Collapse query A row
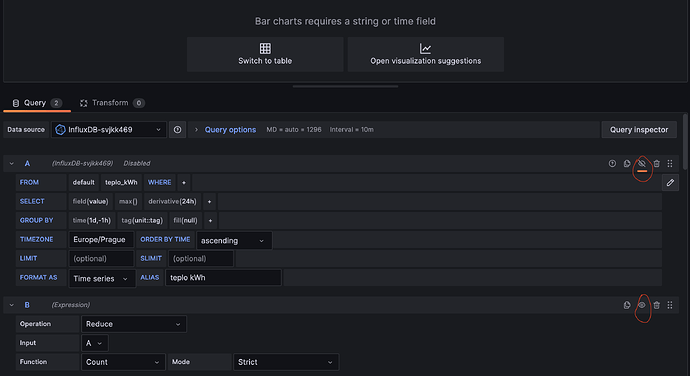The image size is (690, 376). [11, 163]
